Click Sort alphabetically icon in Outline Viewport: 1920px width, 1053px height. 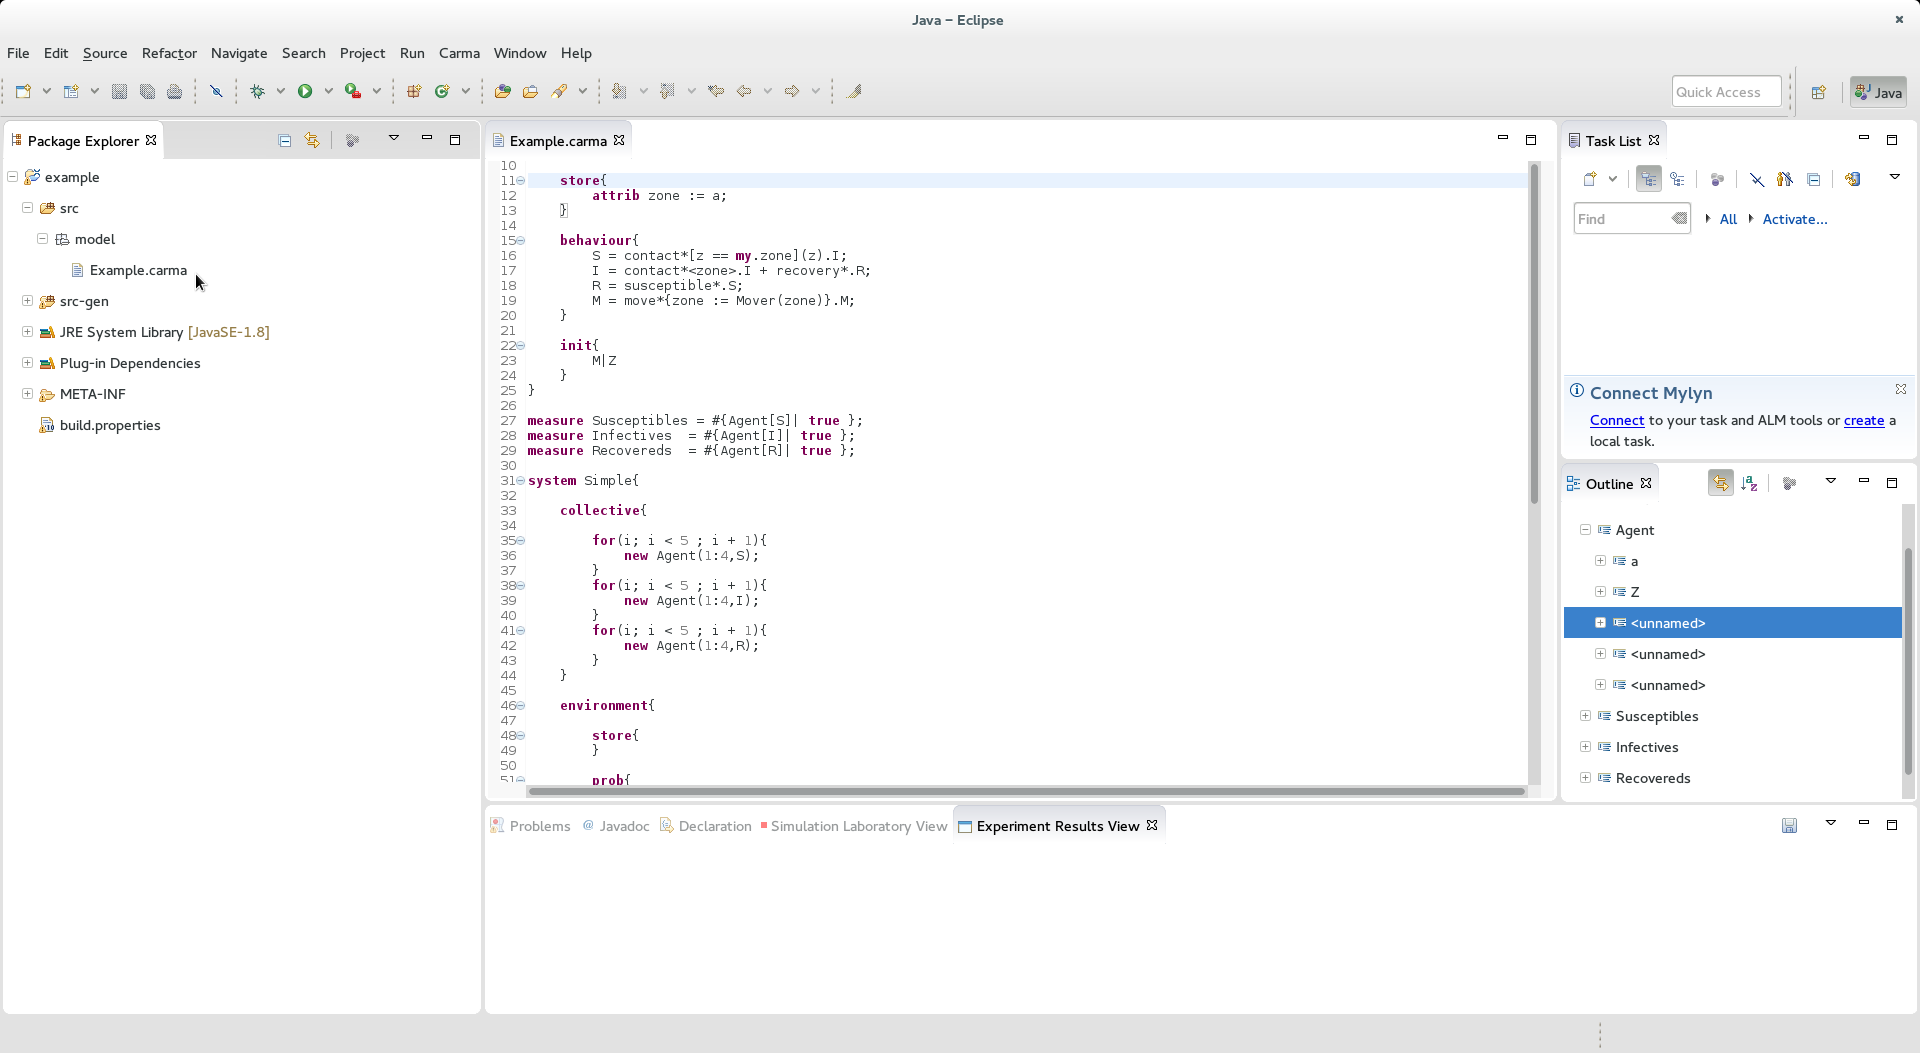pos(1749,483)
